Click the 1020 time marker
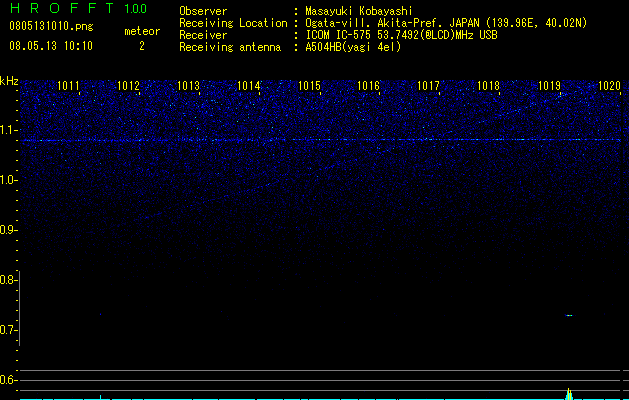Image resolution: width=629 pixels, height=400 pixels. click(609, 86)
